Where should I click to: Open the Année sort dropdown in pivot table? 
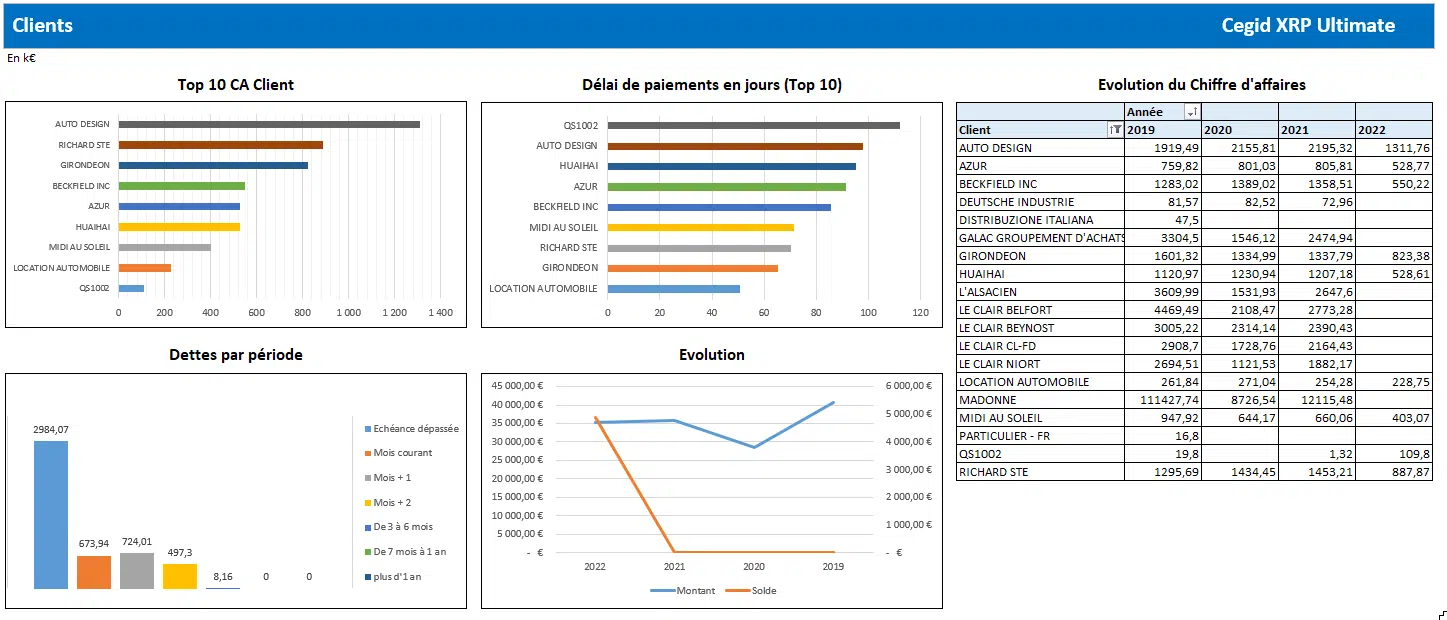point(1191,112)
